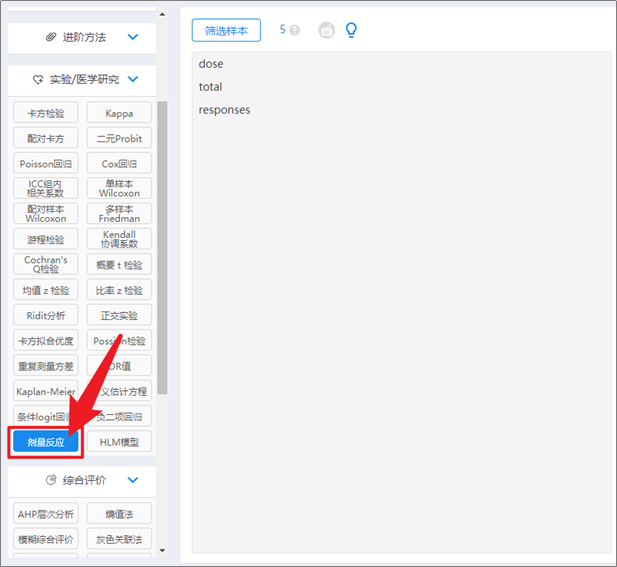Click the heart icon beside 实验/医学研究
This screenshot has width=617, height=567.
click(38, 79)
